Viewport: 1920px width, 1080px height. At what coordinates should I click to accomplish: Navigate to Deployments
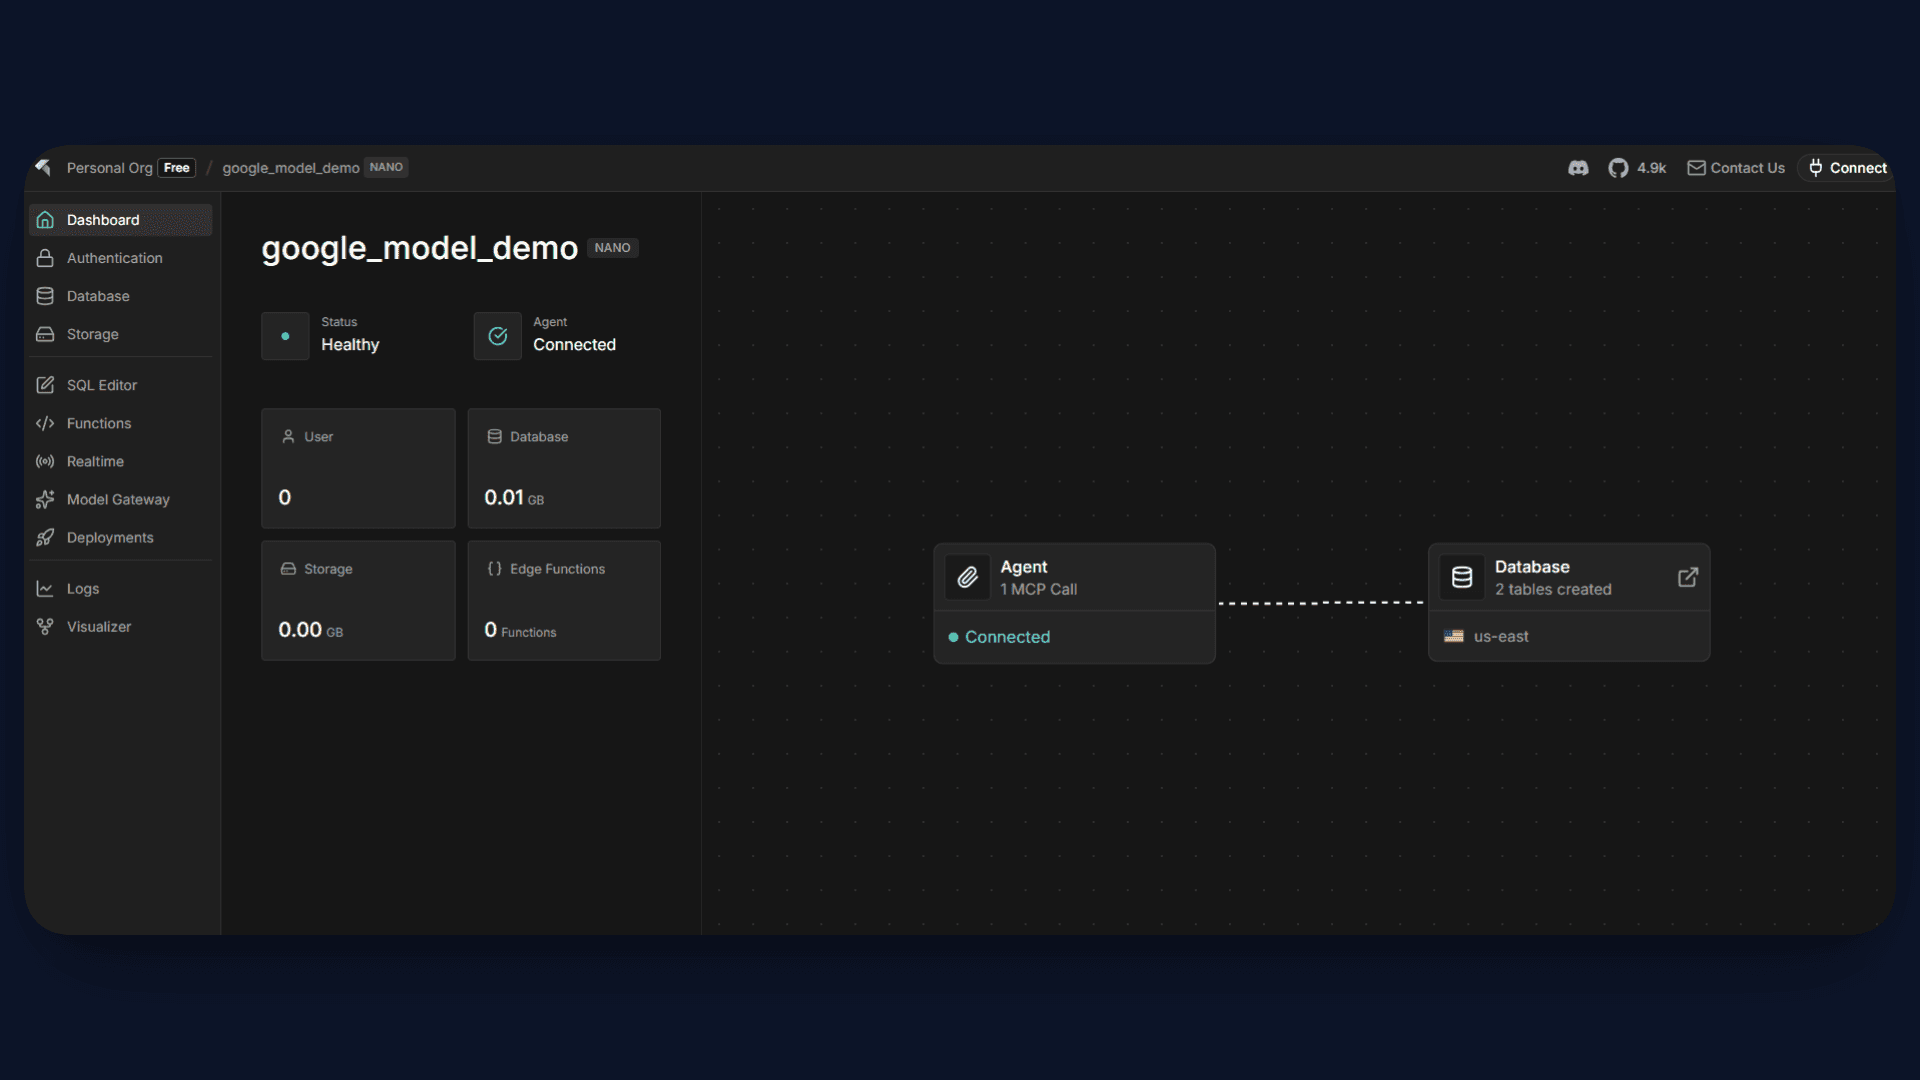110,537
